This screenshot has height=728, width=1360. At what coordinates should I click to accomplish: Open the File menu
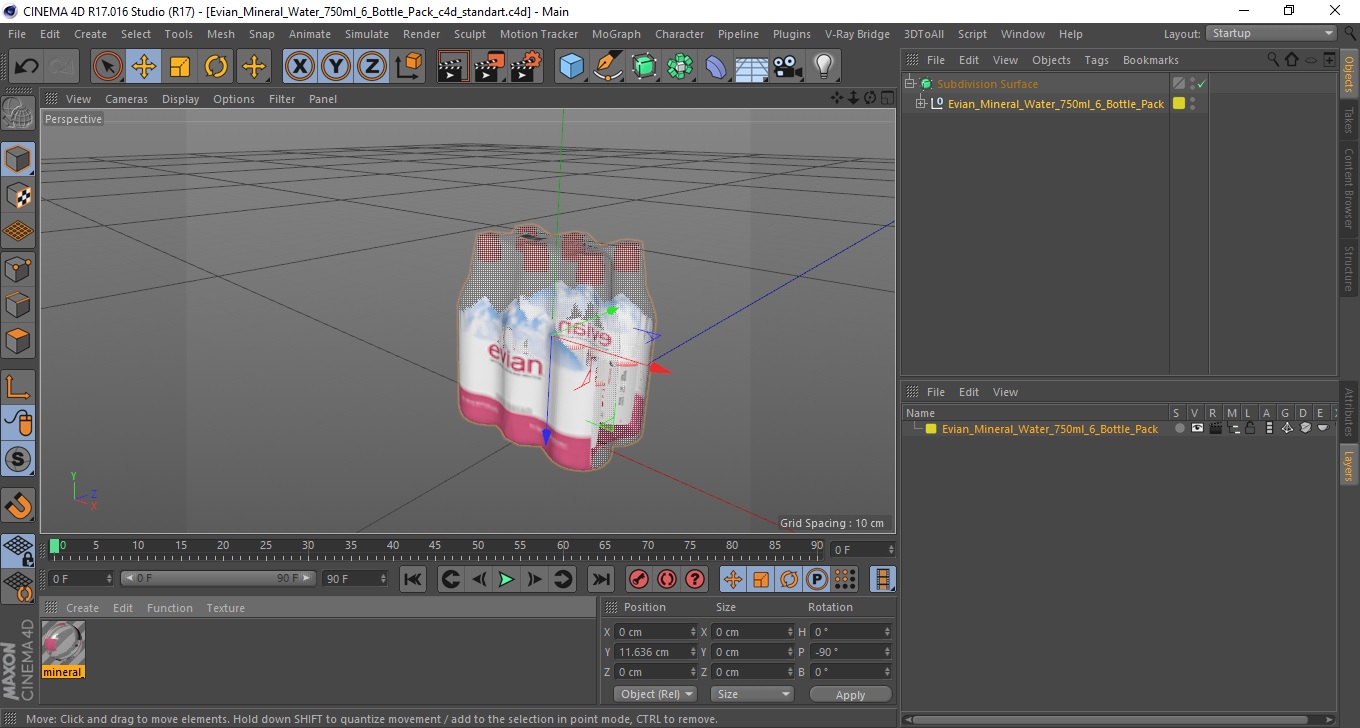click(17, 34)
